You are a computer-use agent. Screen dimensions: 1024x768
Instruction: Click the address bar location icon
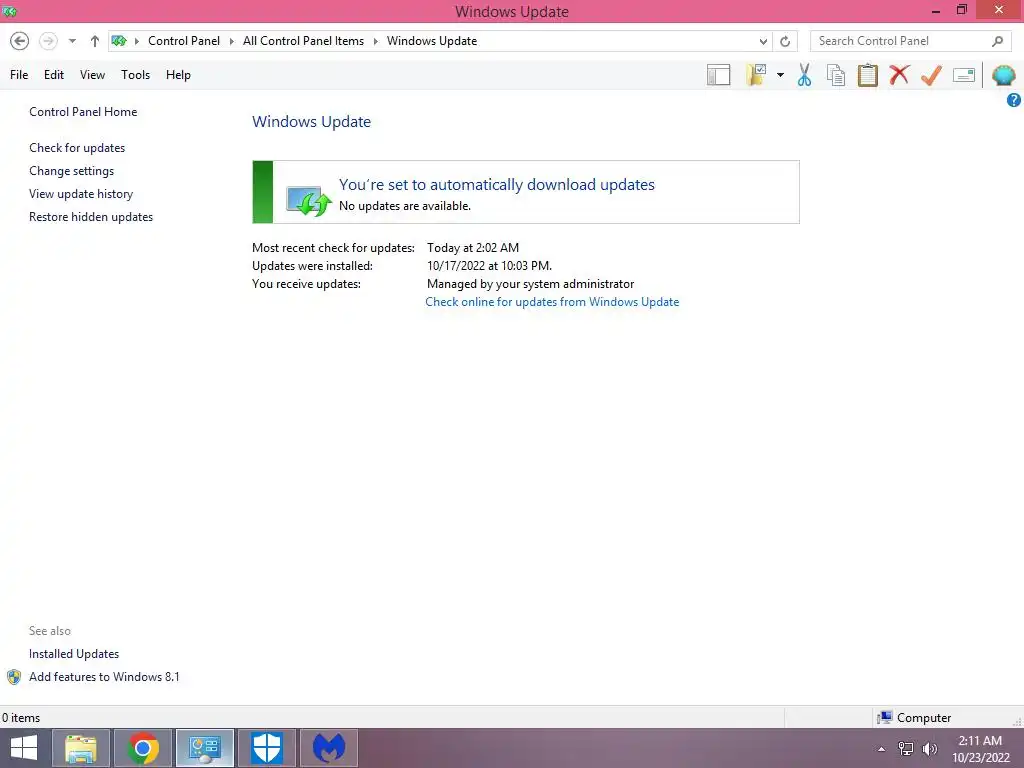pyautogui.click(x=119, y=41)
